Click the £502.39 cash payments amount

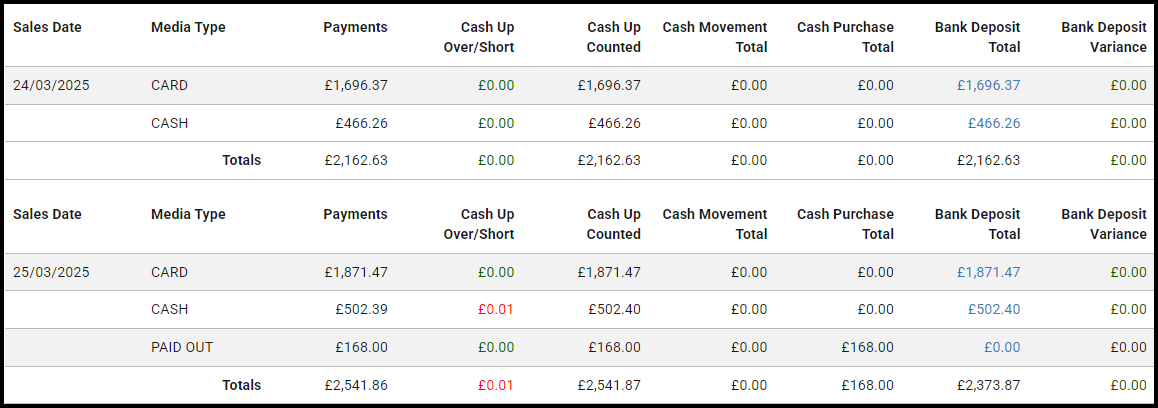pyautogui.click(x=361, y=310)
